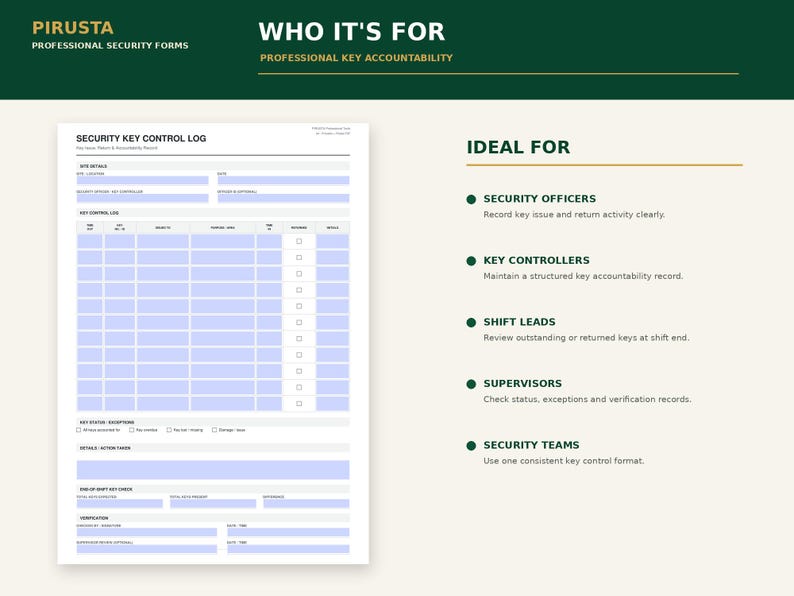Click the PIRUSTA brand logo text
This screenshot has height=596, width=794.
[x=73, y=28]
